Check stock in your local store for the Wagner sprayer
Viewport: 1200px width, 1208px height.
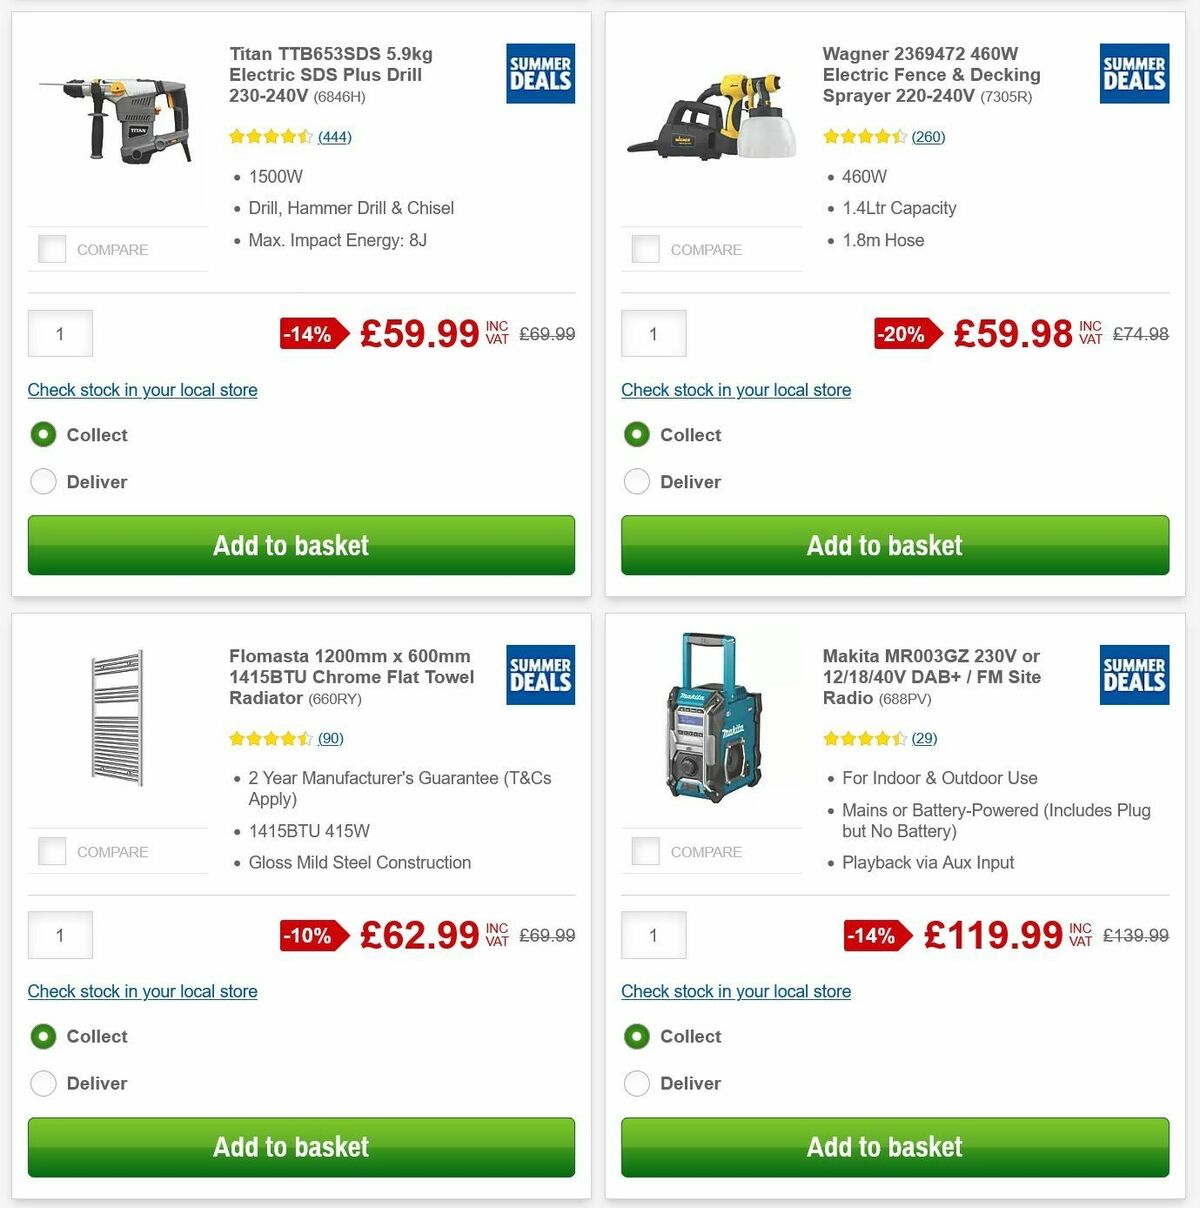736,390
